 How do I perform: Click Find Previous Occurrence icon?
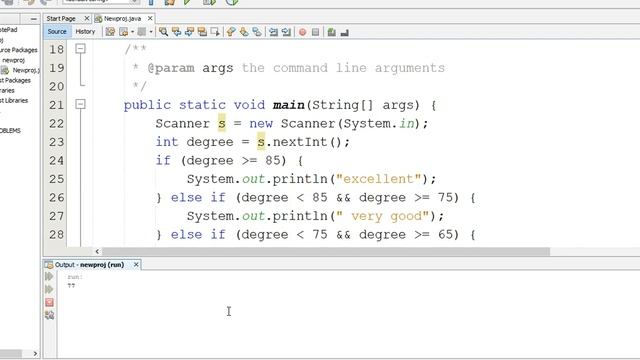[176, 32]
